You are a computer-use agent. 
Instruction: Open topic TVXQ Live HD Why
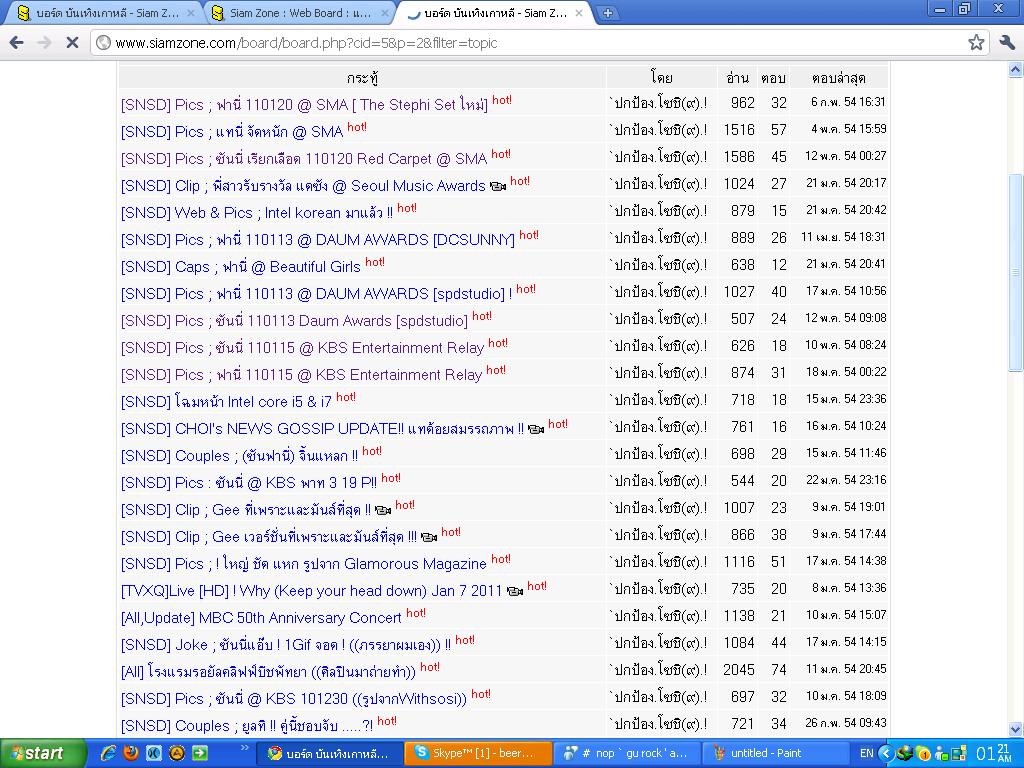click(x=312, y=591)
